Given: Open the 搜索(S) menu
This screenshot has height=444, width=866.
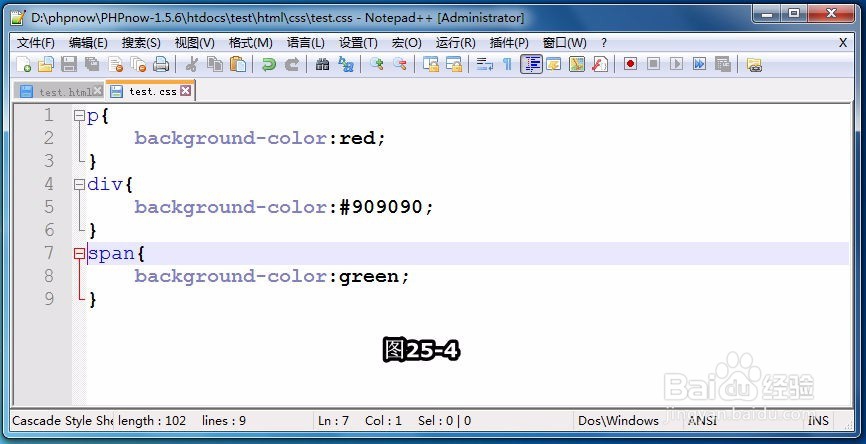Looking at the screenshot, I should [x=141, y=43].
